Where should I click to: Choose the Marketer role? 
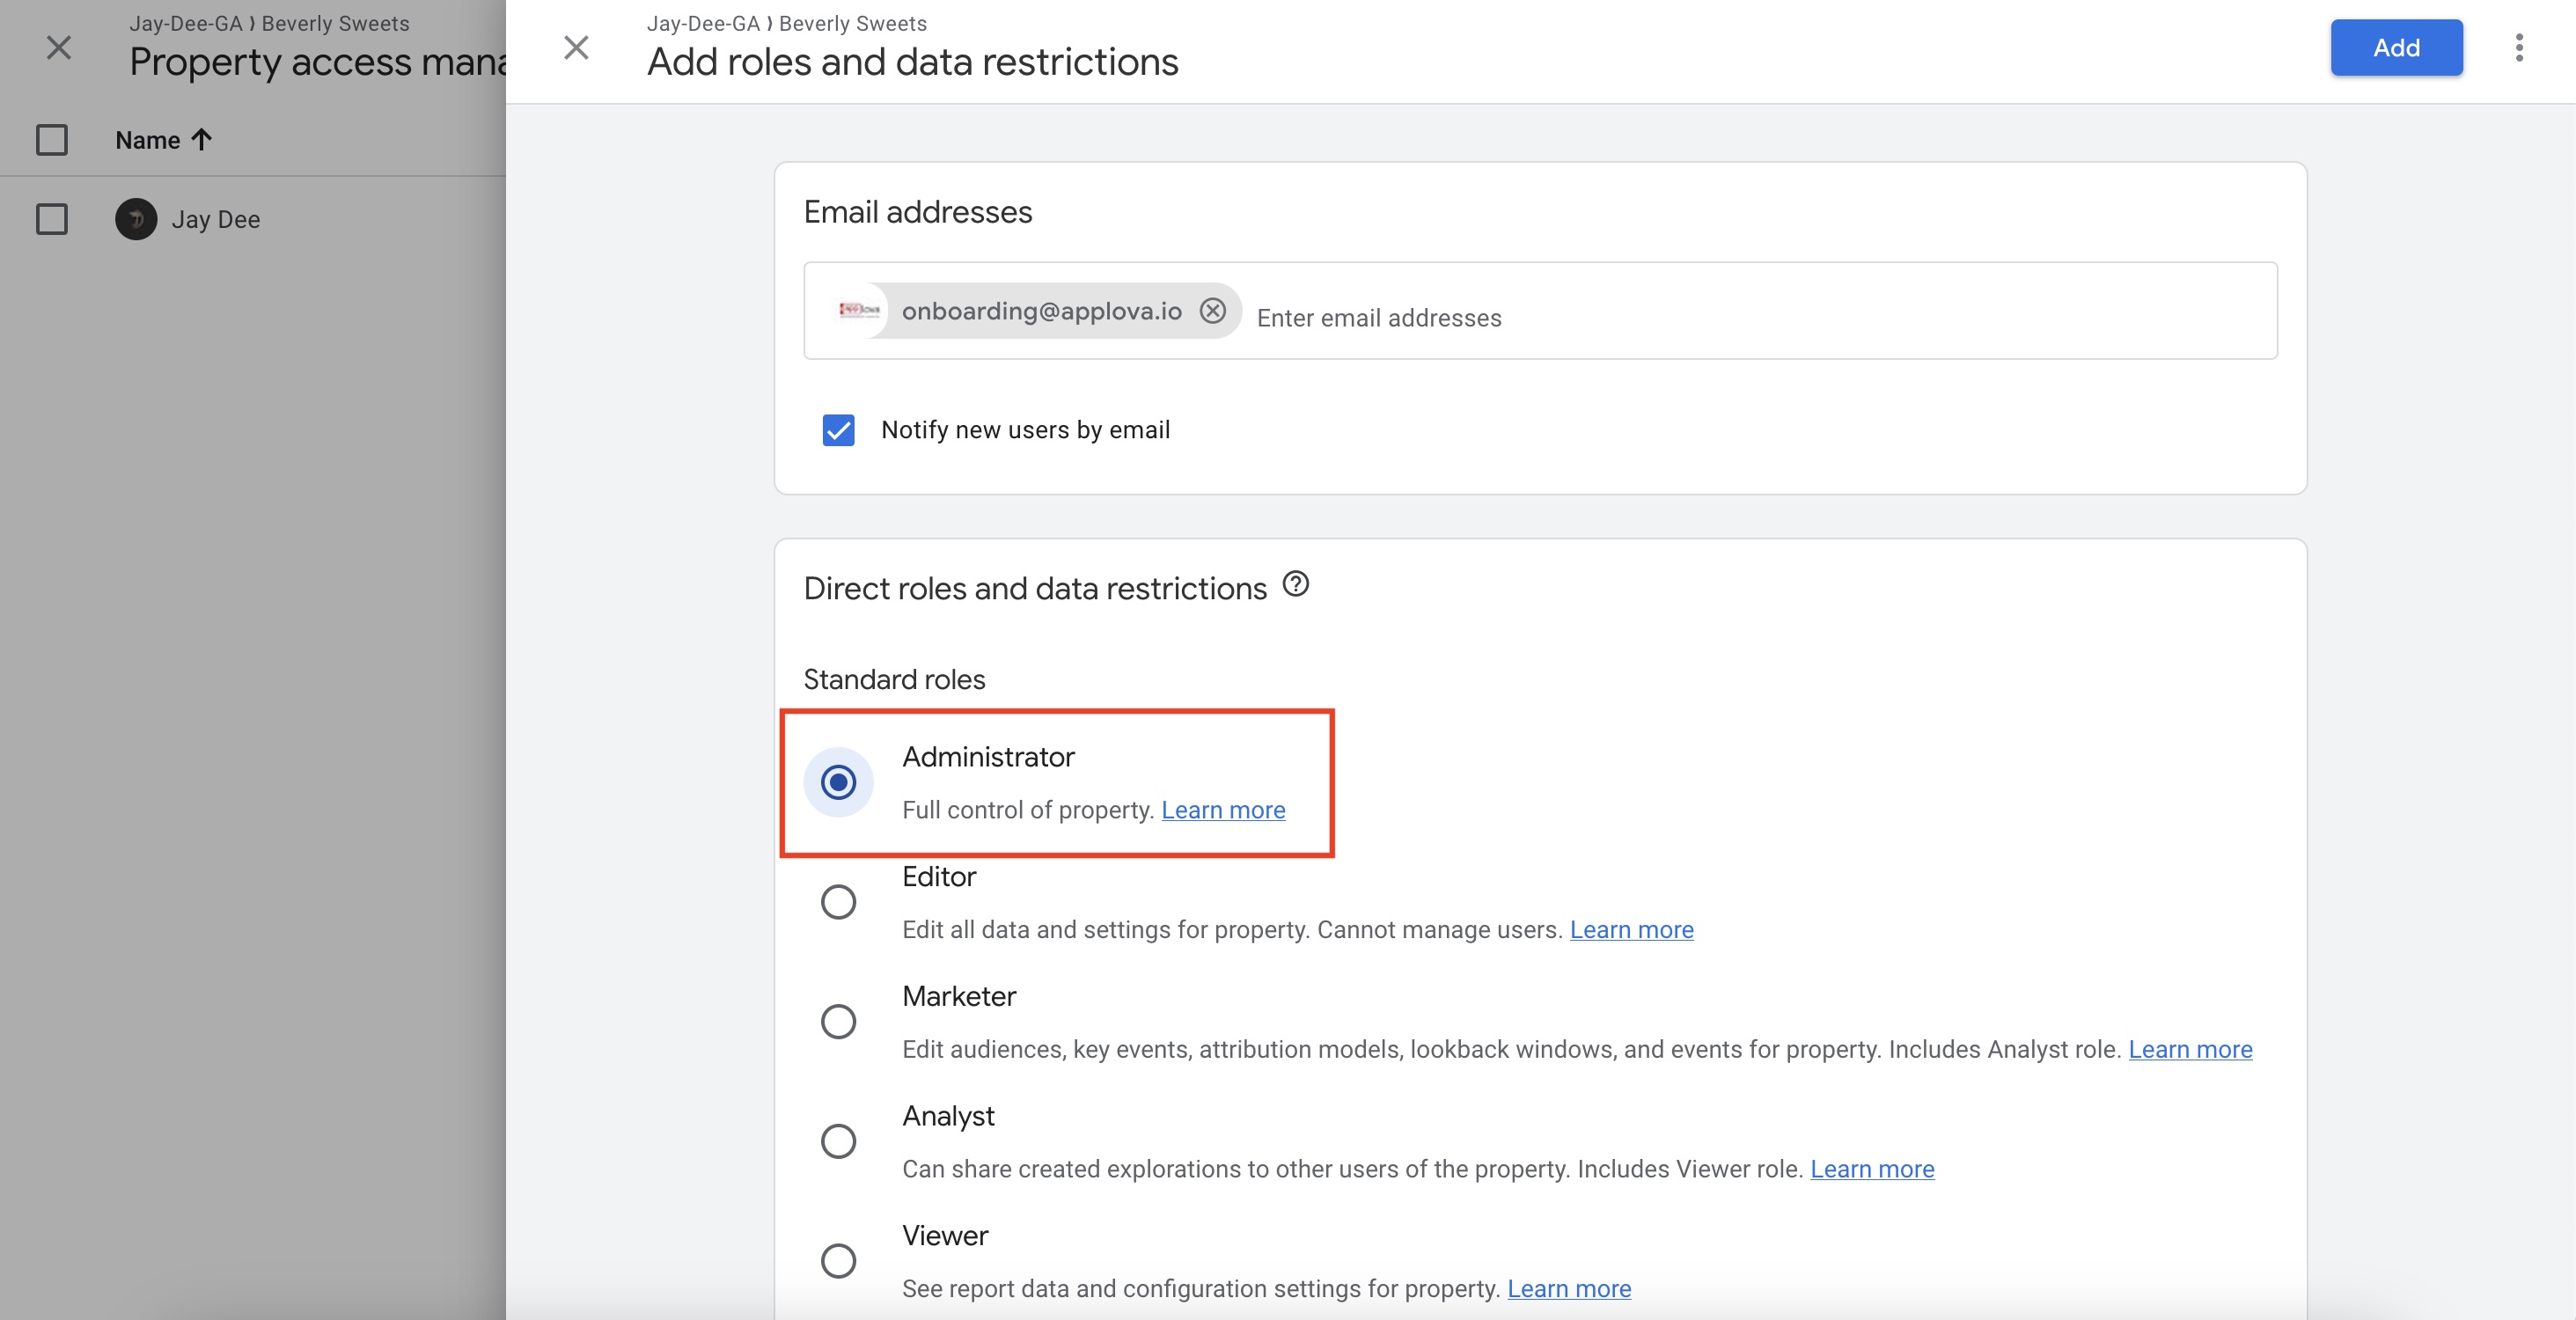pos(838,1021)
